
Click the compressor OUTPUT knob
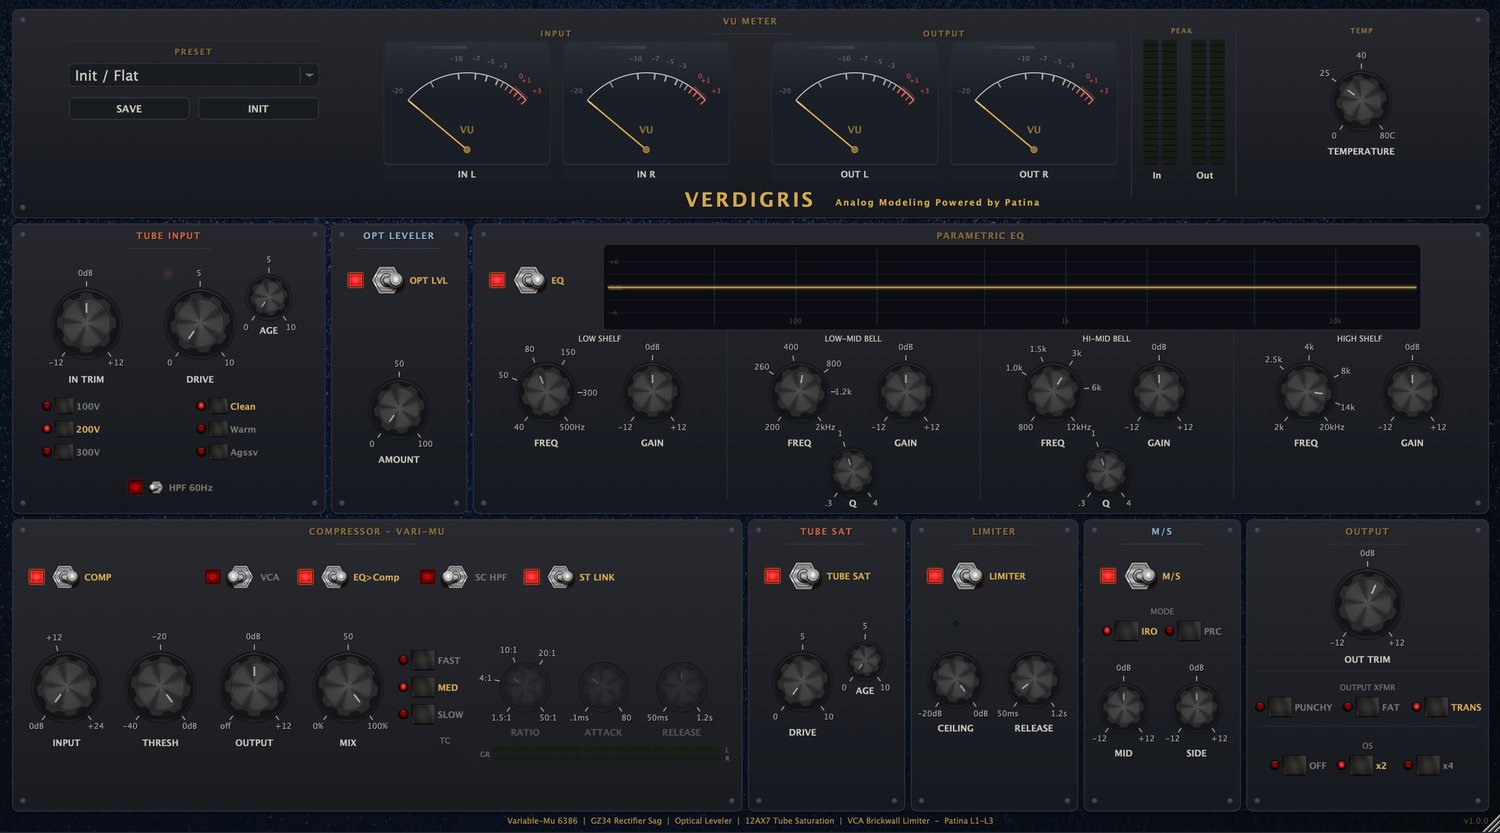[x=254, y=688]
